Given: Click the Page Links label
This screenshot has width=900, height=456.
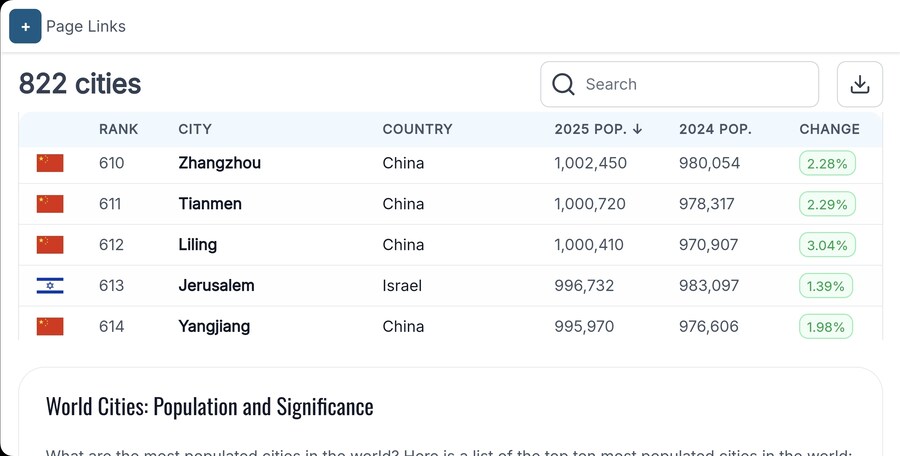Looking at the screenshot, I should [x=86, y=26].
